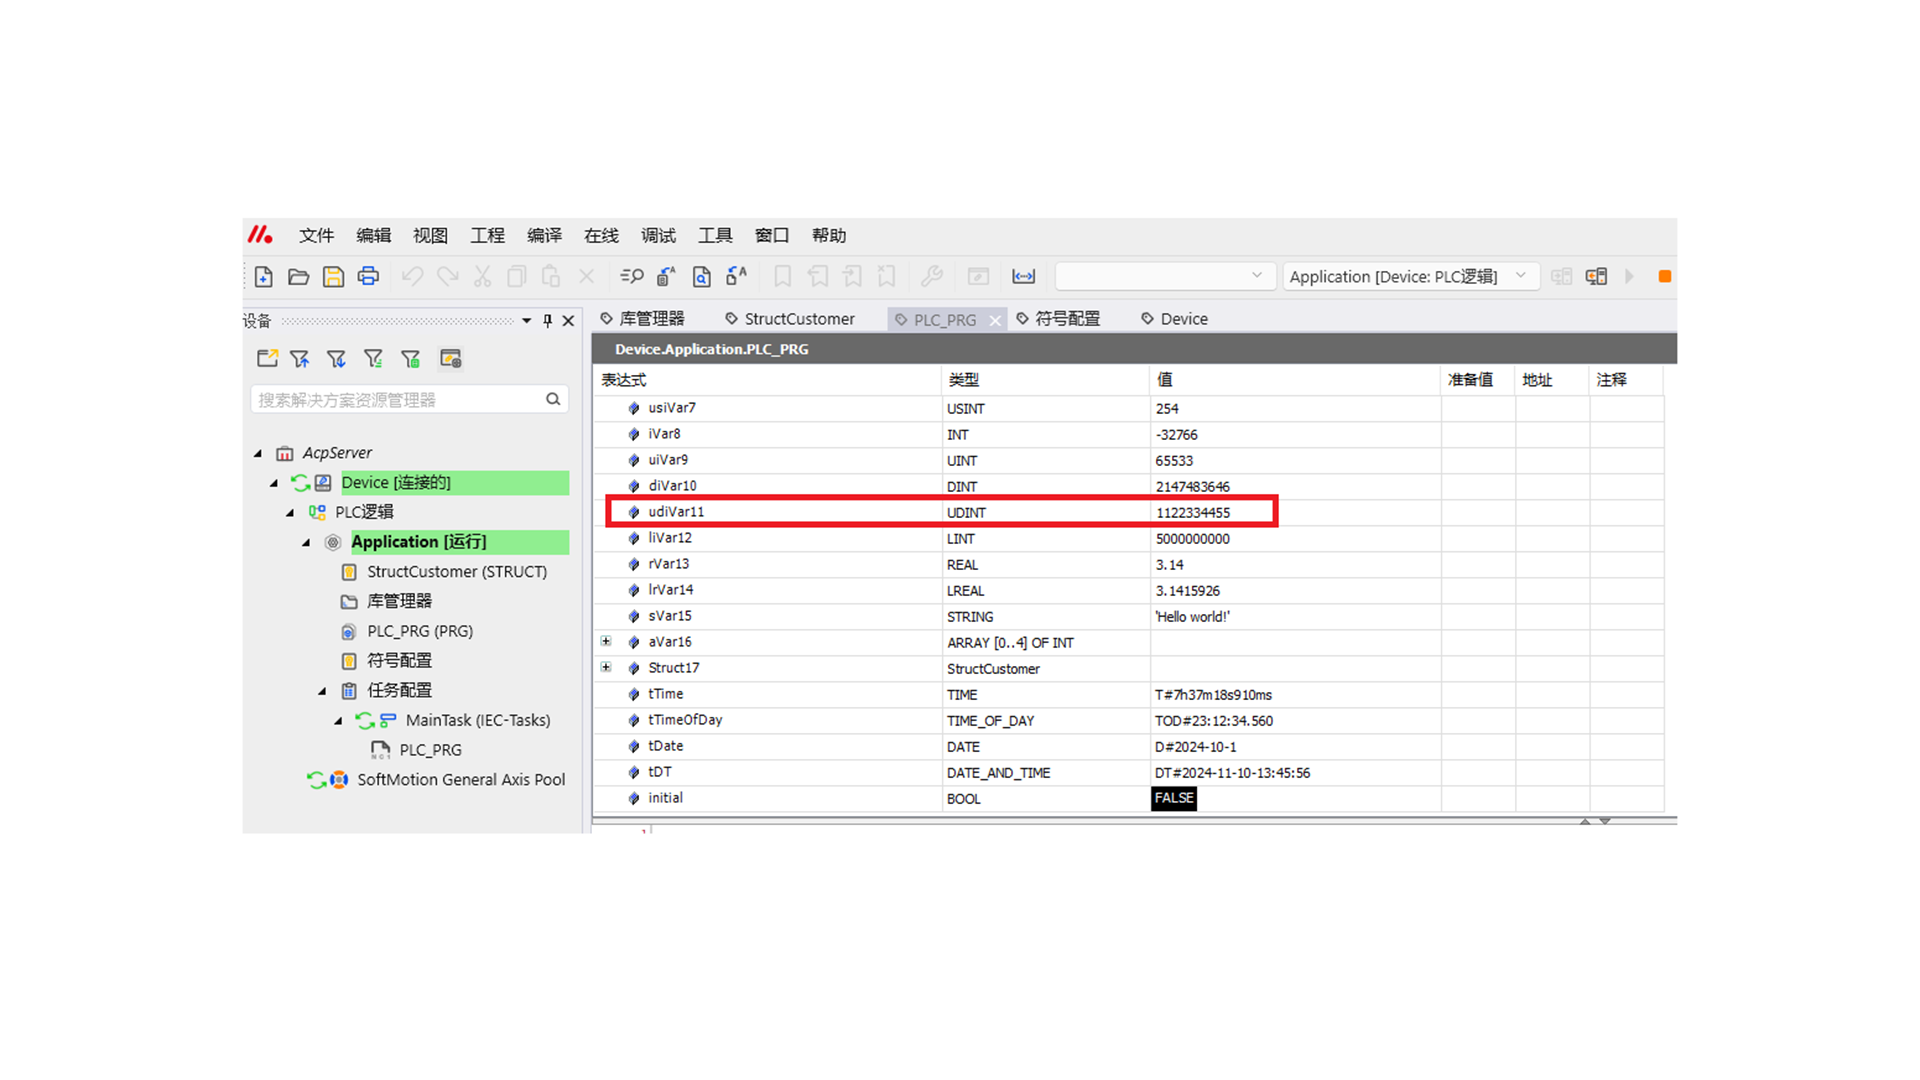Switch to the 符号配置 tab
1920x1080 pixels.
1058,319
